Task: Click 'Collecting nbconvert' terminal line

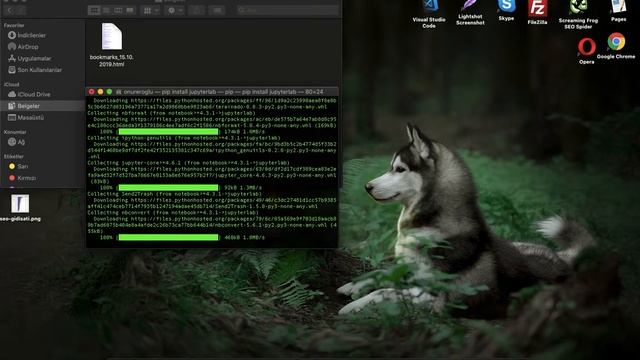Action: point(173,213)
